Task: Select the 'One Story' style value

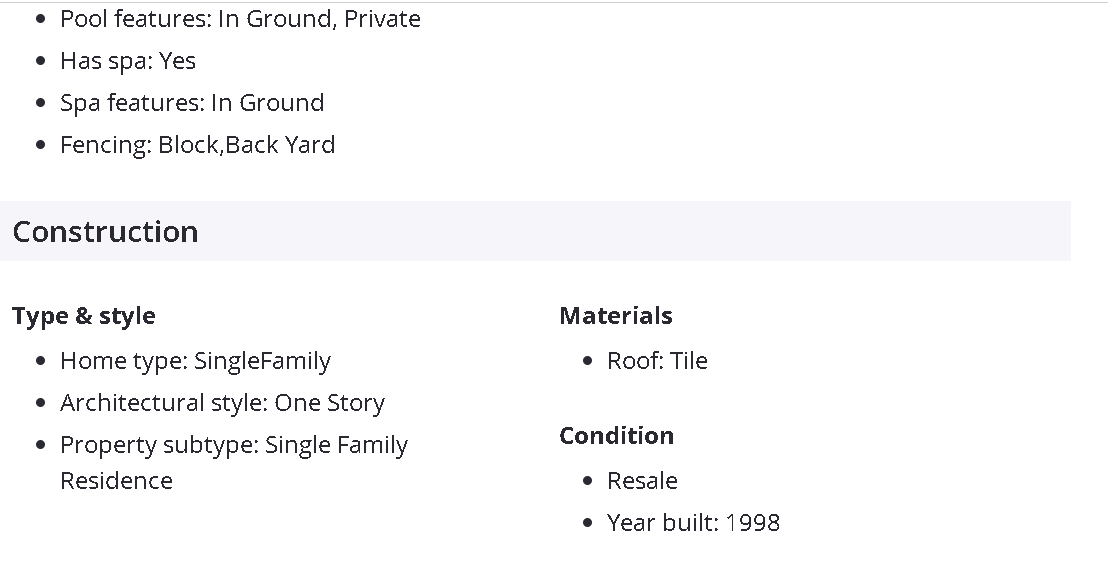Action: [330, 403]
